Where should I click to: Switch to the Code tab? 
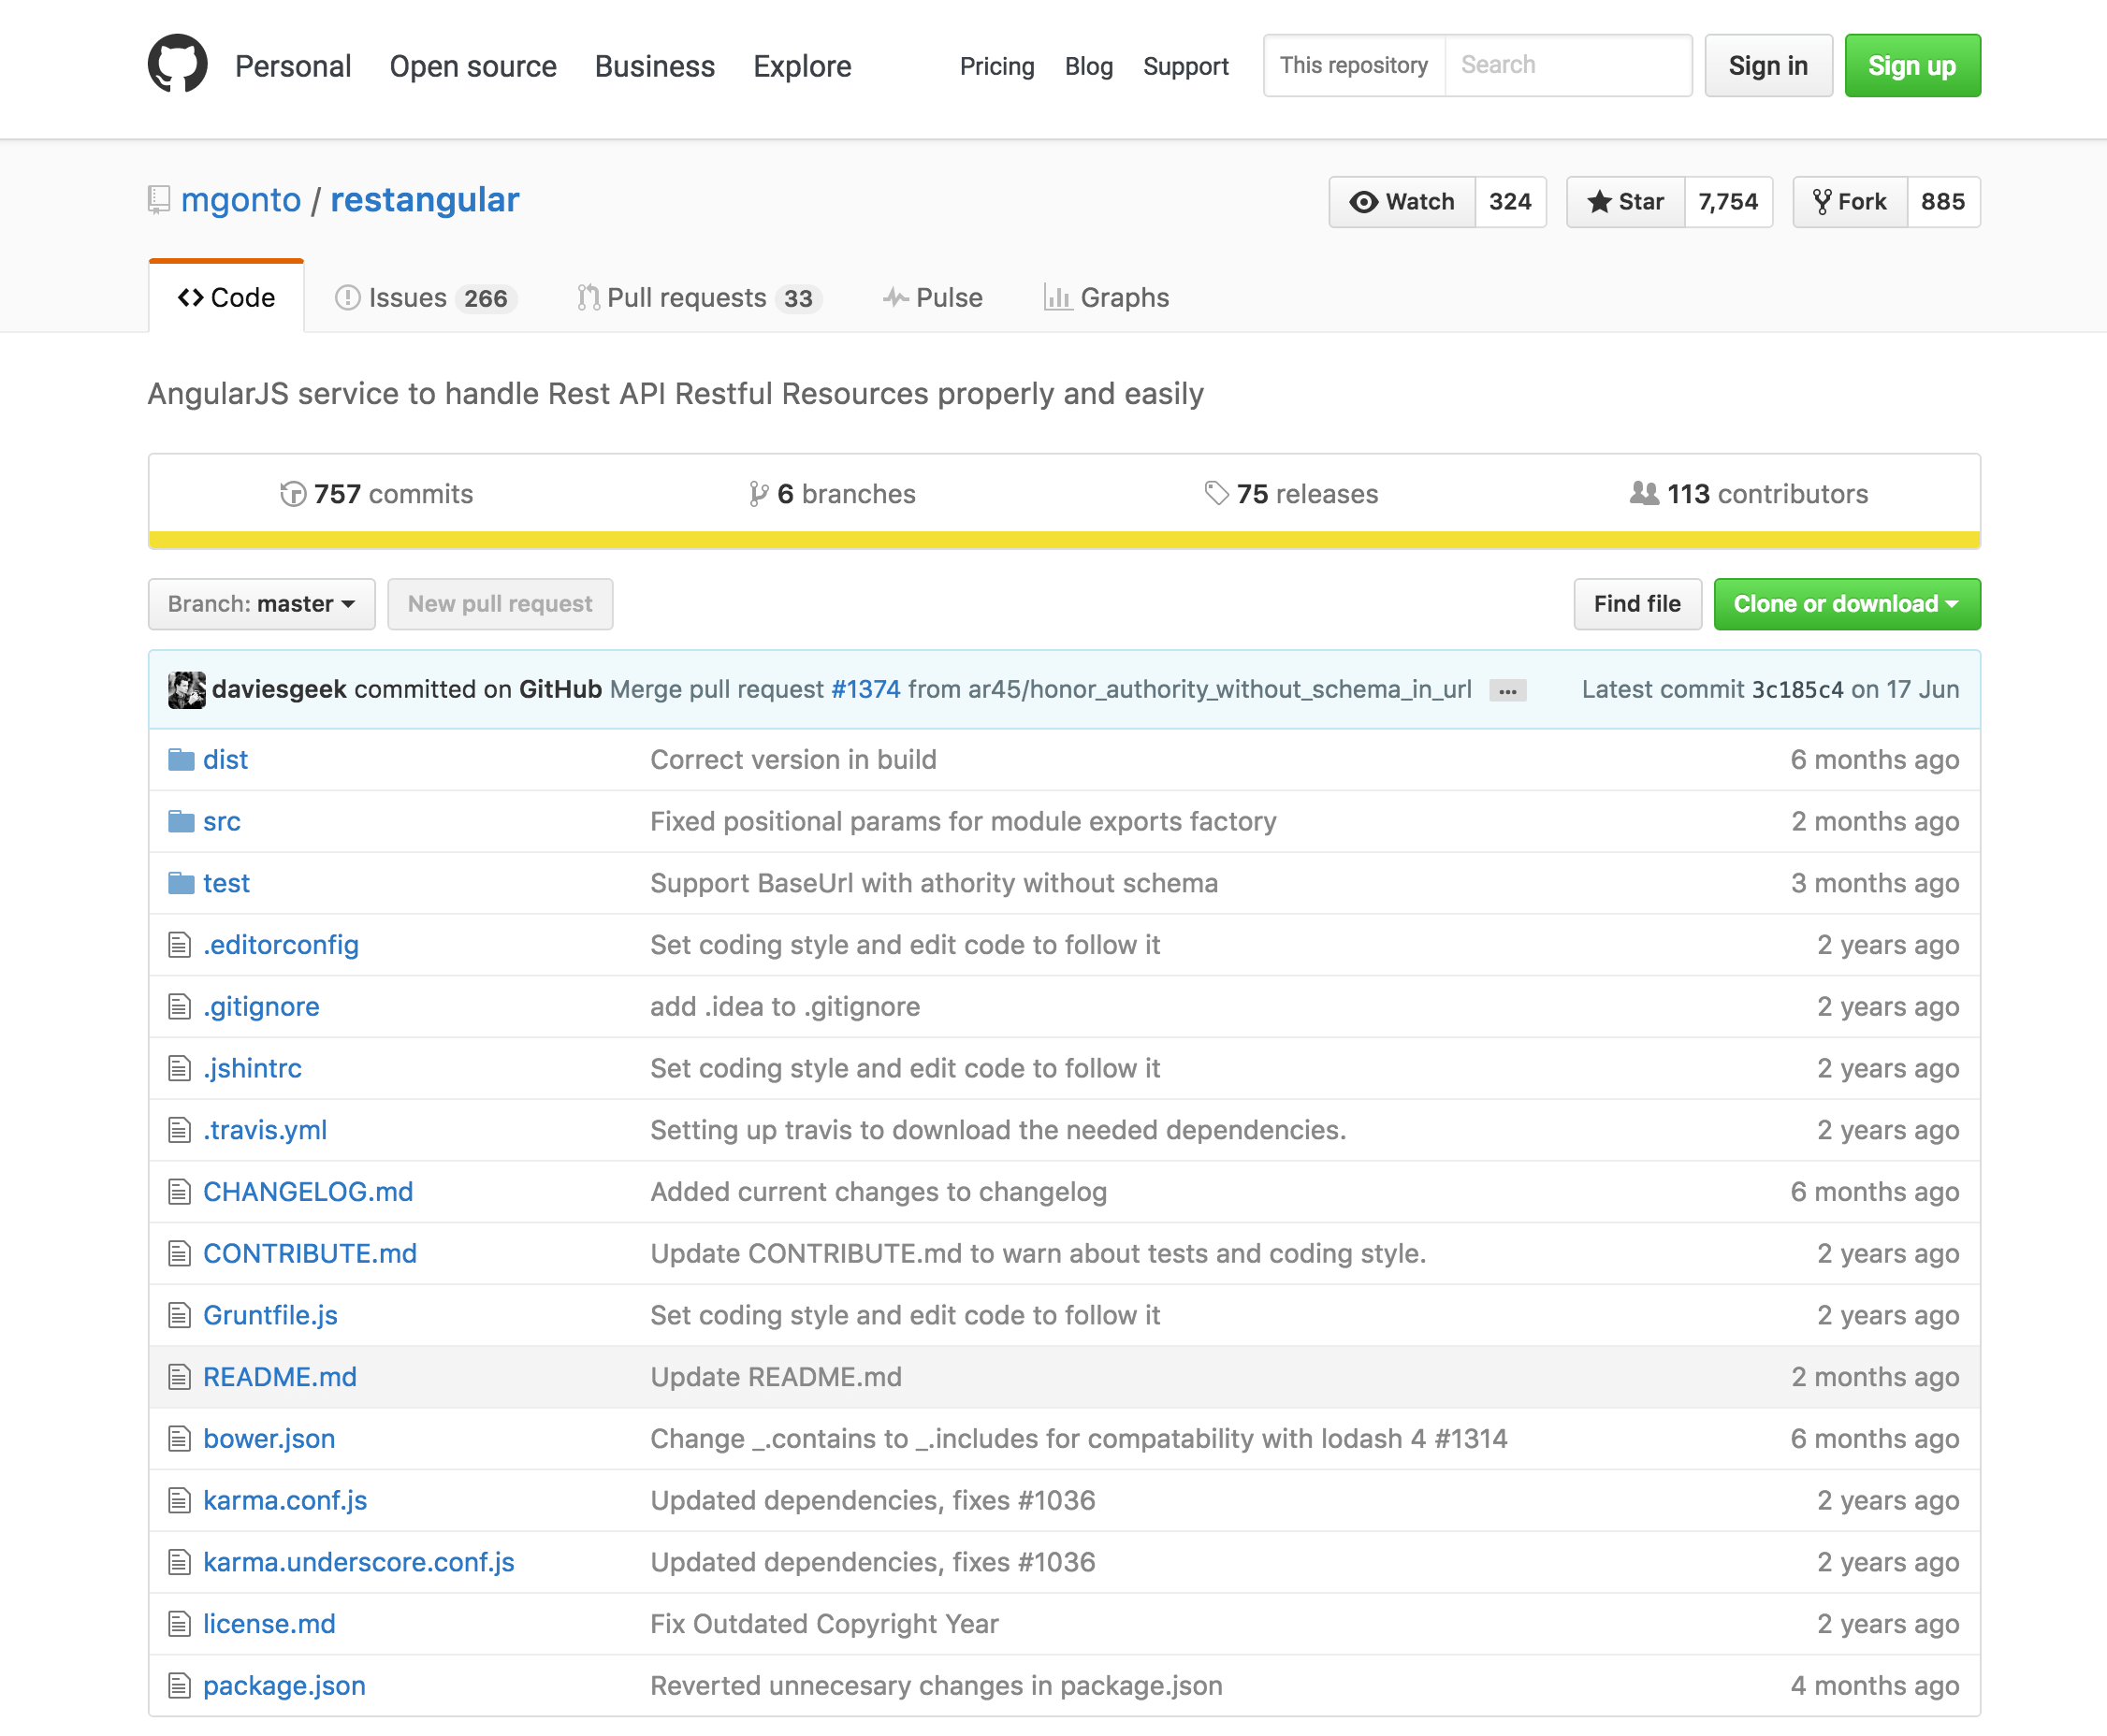pyautogui.click(x=227, y=298)
